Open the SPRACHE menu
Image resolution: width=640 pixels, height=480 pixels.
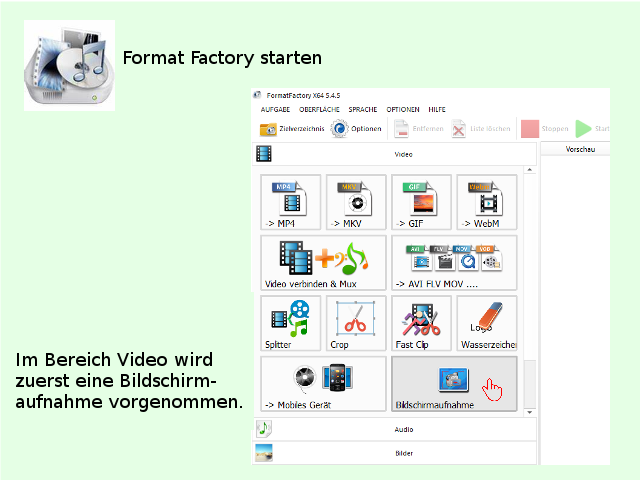(x=363, y=109)
